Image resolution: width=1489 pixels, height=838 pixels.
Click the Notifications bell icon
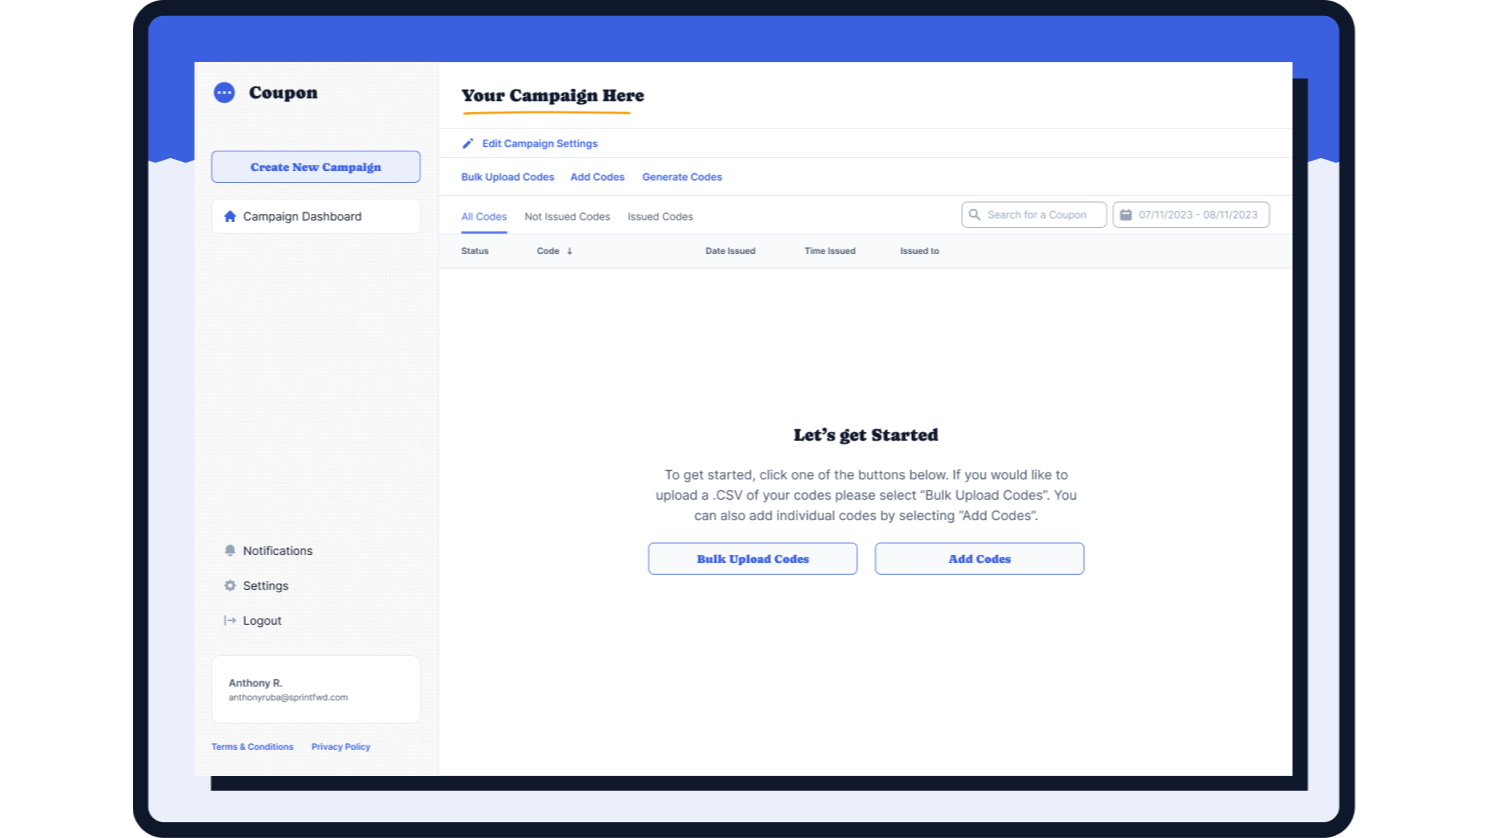[x=230, y=551]
